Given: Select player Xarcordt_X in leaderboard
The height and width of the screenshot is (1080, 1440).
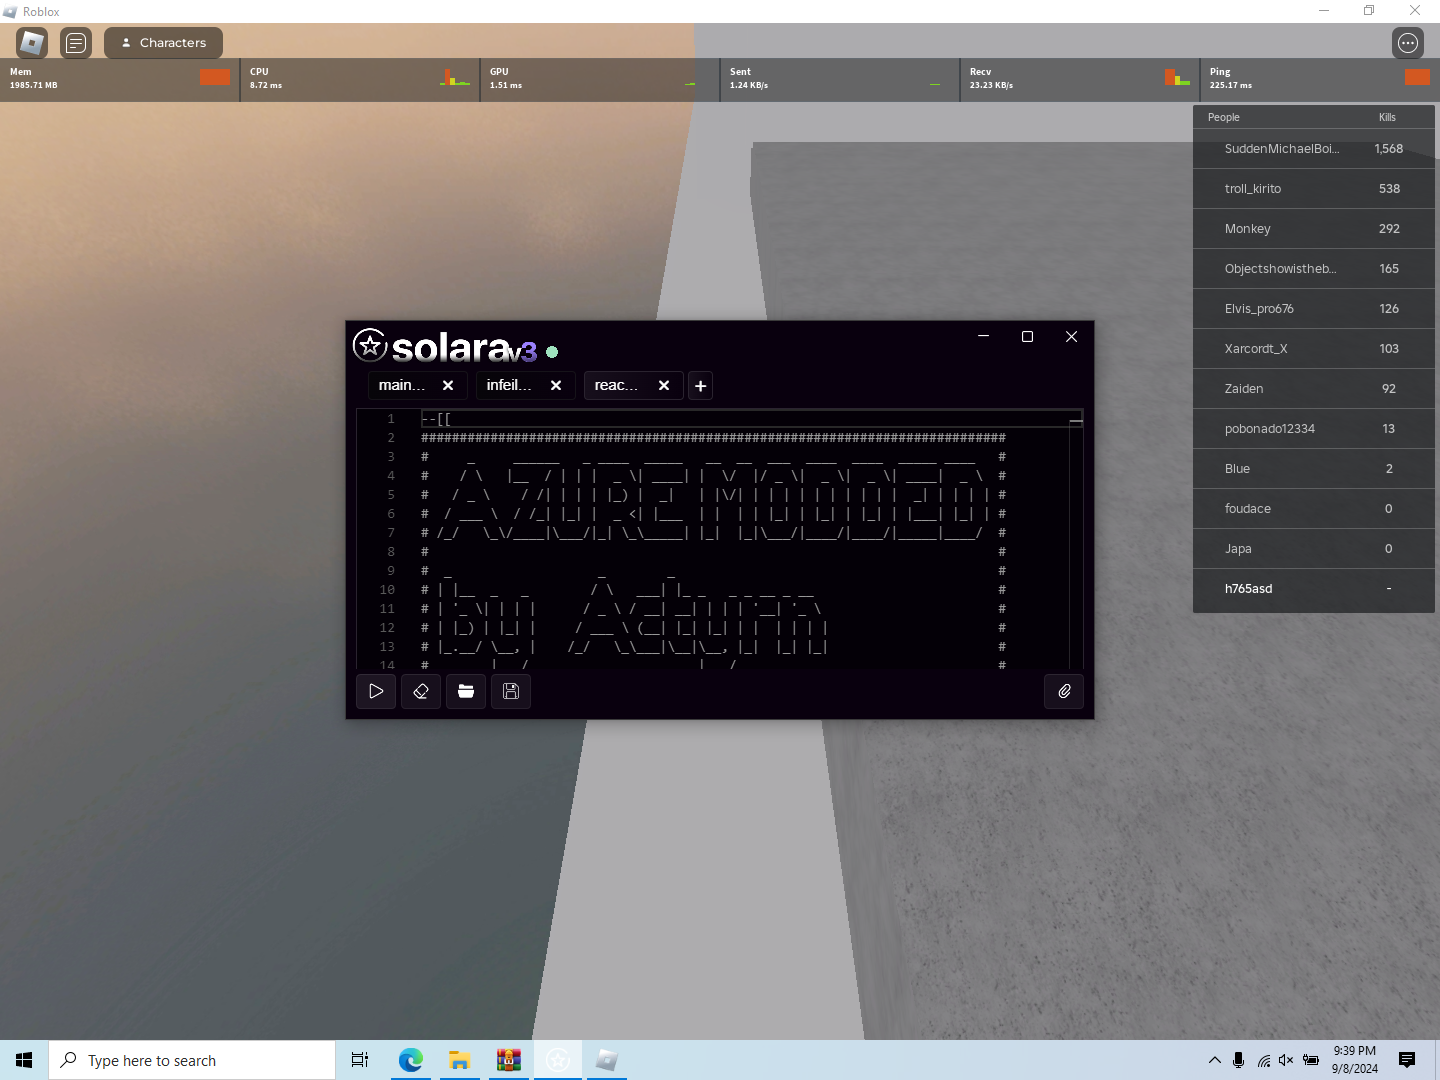Looking at the screenshot, I should pyautogui.click(x=1314, y=349).
